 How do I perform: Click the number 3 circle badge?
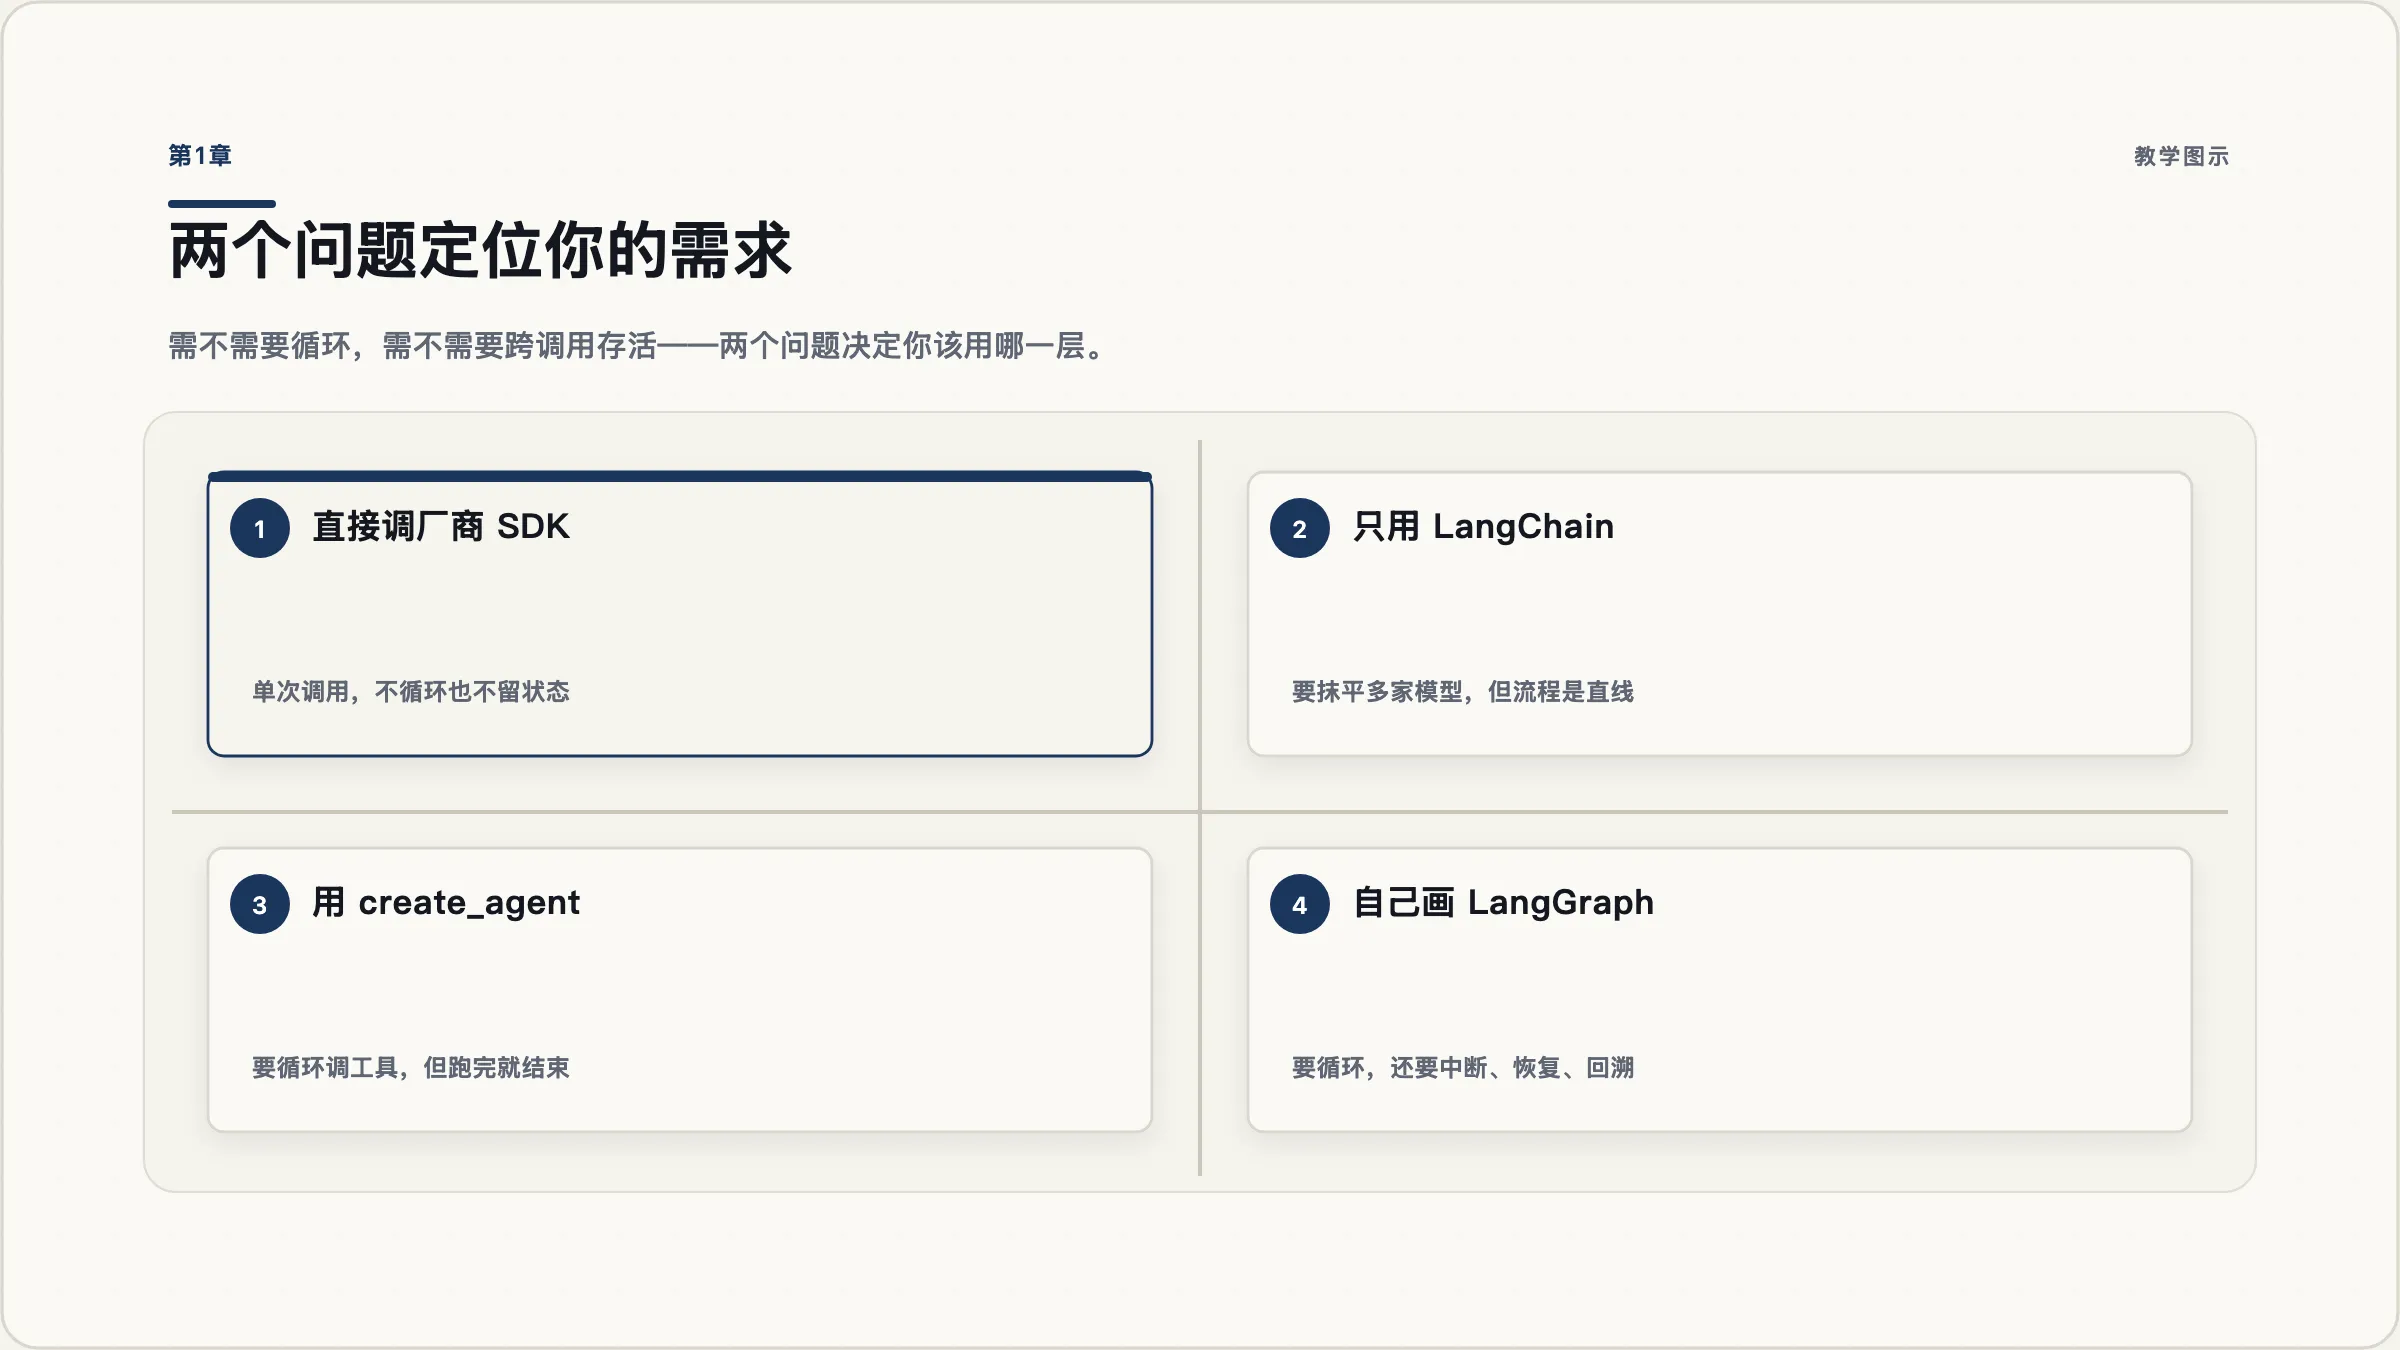[260, 904]
